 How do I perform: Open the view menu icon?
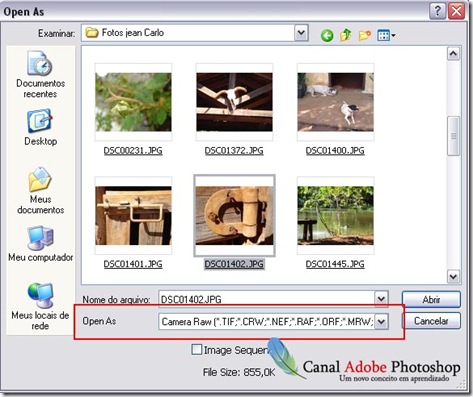[386, 35]
